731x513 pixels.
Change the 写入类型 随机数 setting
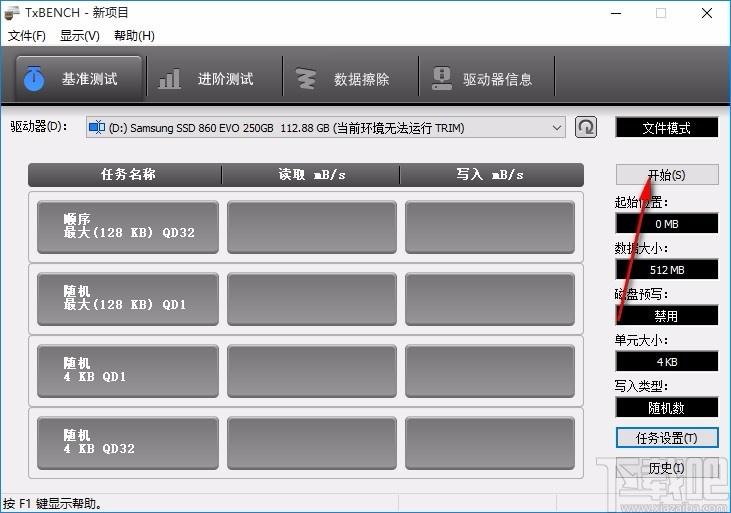tap(667, 408)
